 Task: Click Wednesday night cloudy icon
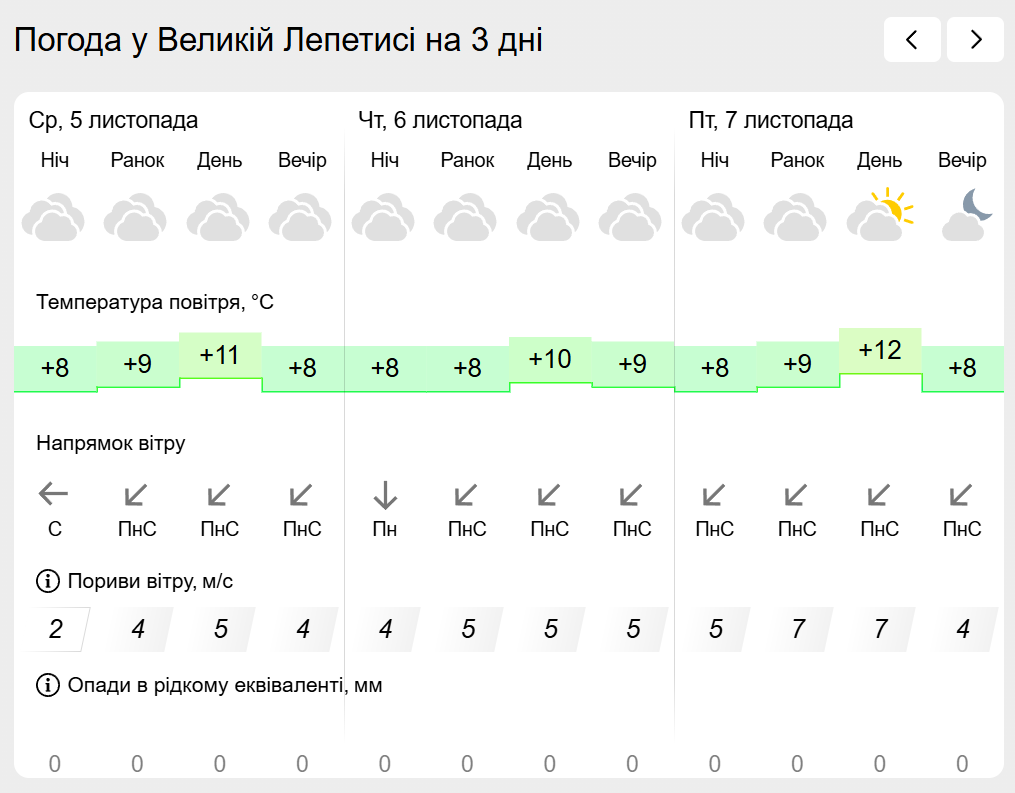54,218
